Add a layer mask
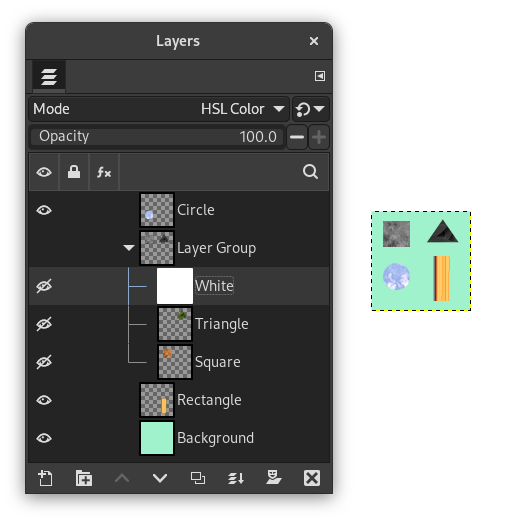Screen dimensions: 508x522 tap(274, 477)
